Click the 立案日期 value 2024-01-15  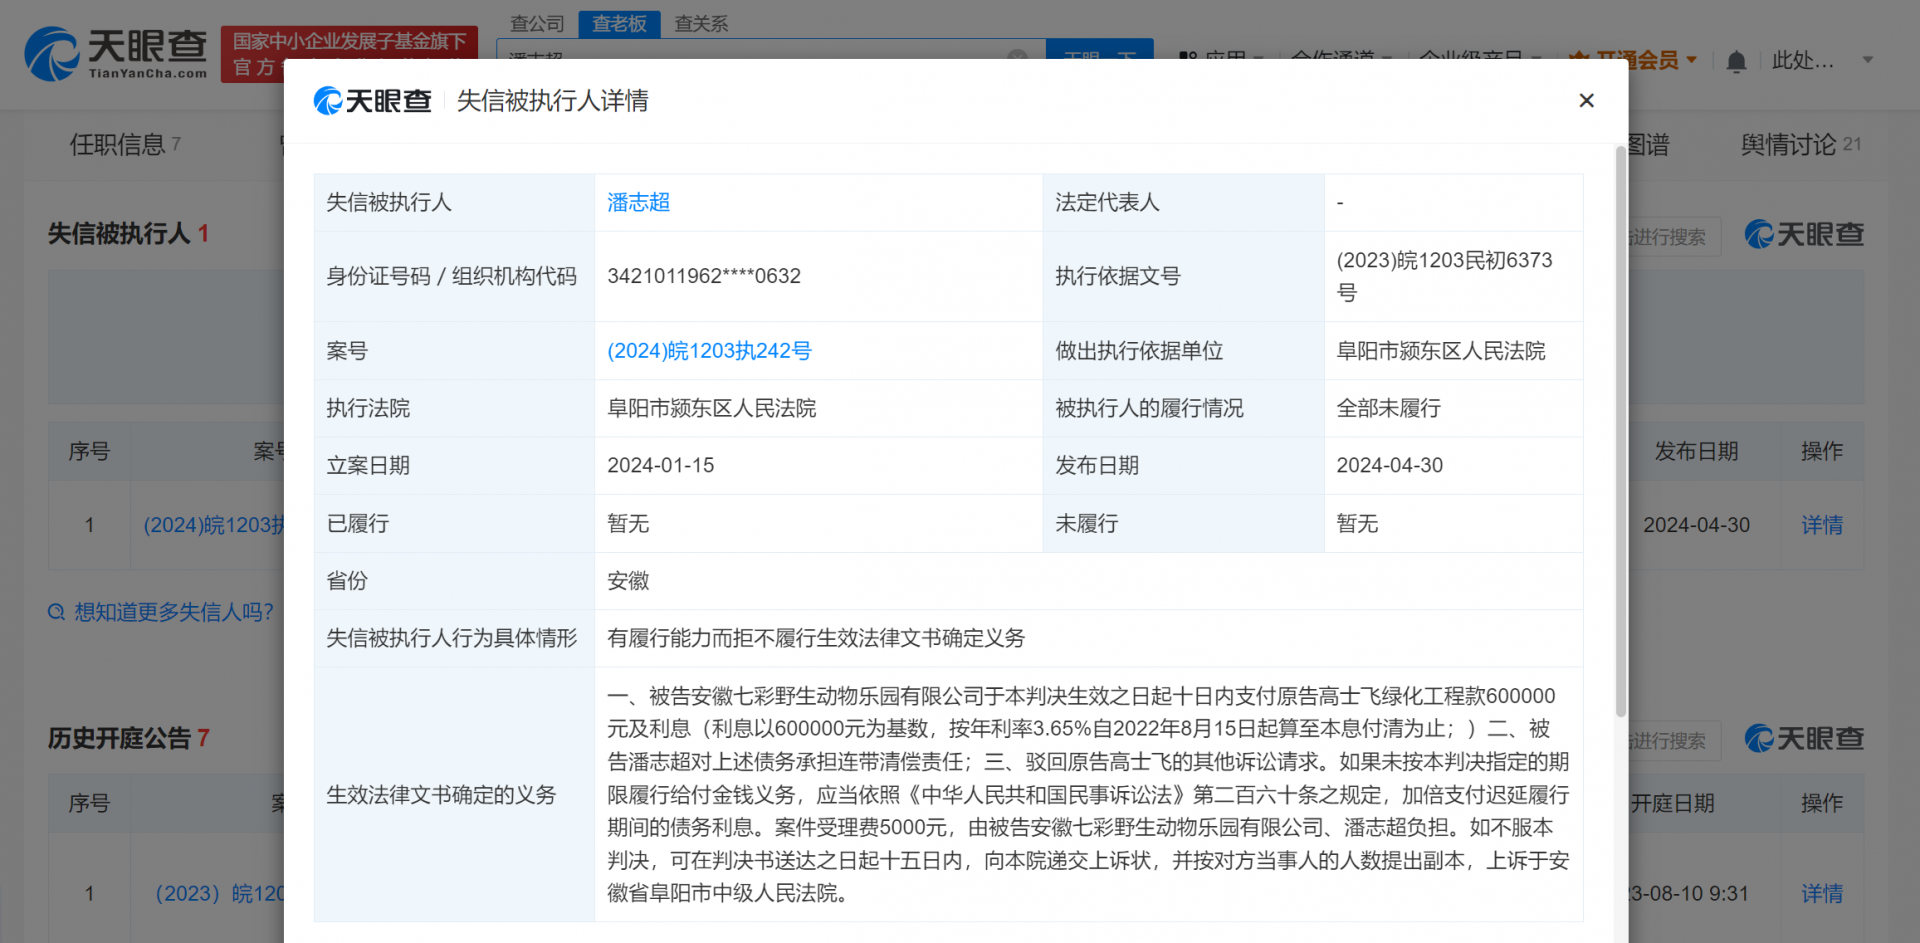pyautogui.click(x=660, y=466)
